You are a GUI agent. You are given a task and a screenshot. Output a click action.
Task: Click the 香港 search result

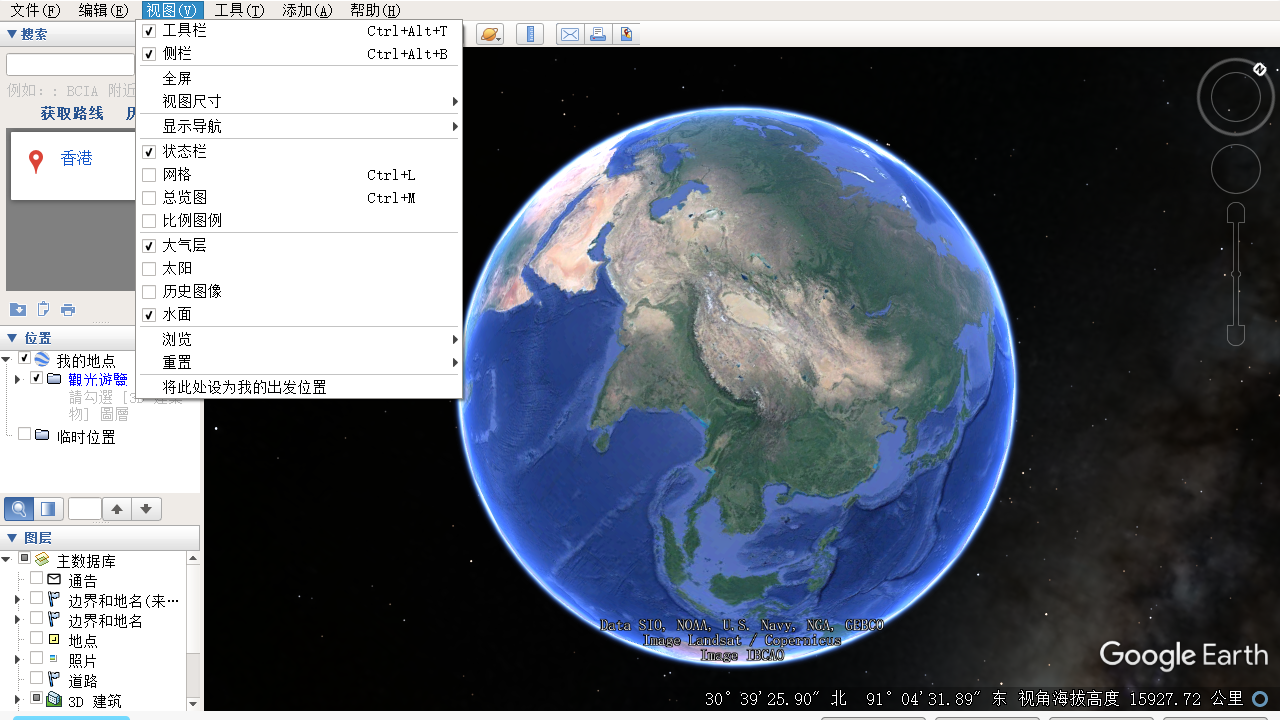tap(76, 158)
